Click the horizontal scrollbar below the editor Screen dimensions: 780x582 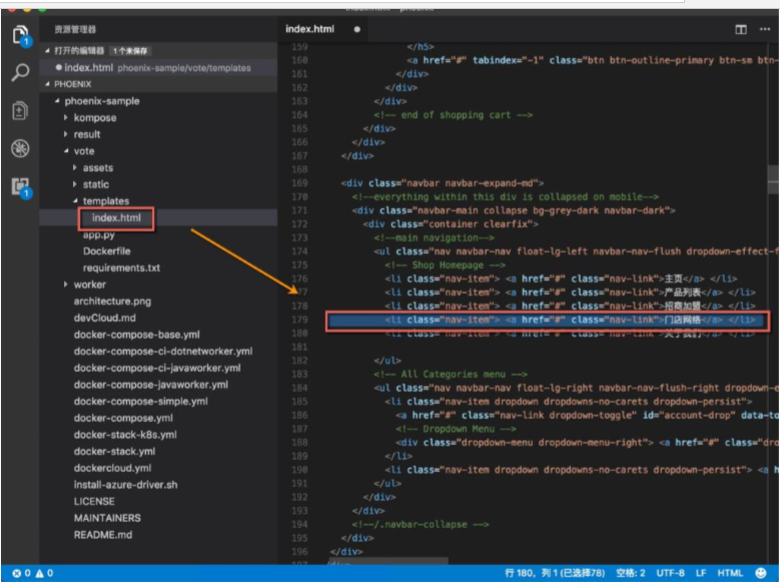pyautogui.click(x=388, y=561)
